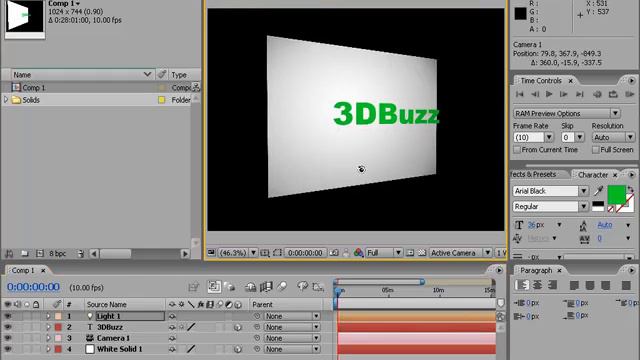Image resolution: width=640 pixels, height=360 pixels.
Task: Expand the Solids folder in Project panel
Action: [6, 100]
